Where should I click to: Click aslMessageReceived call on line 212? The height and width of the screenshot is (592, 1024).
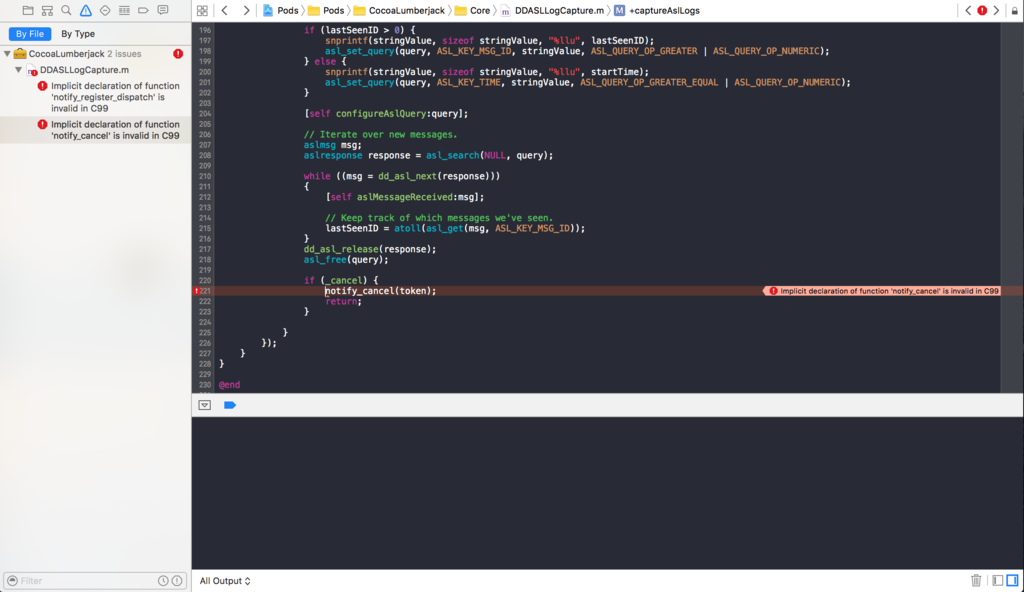[x=404, y=197]
